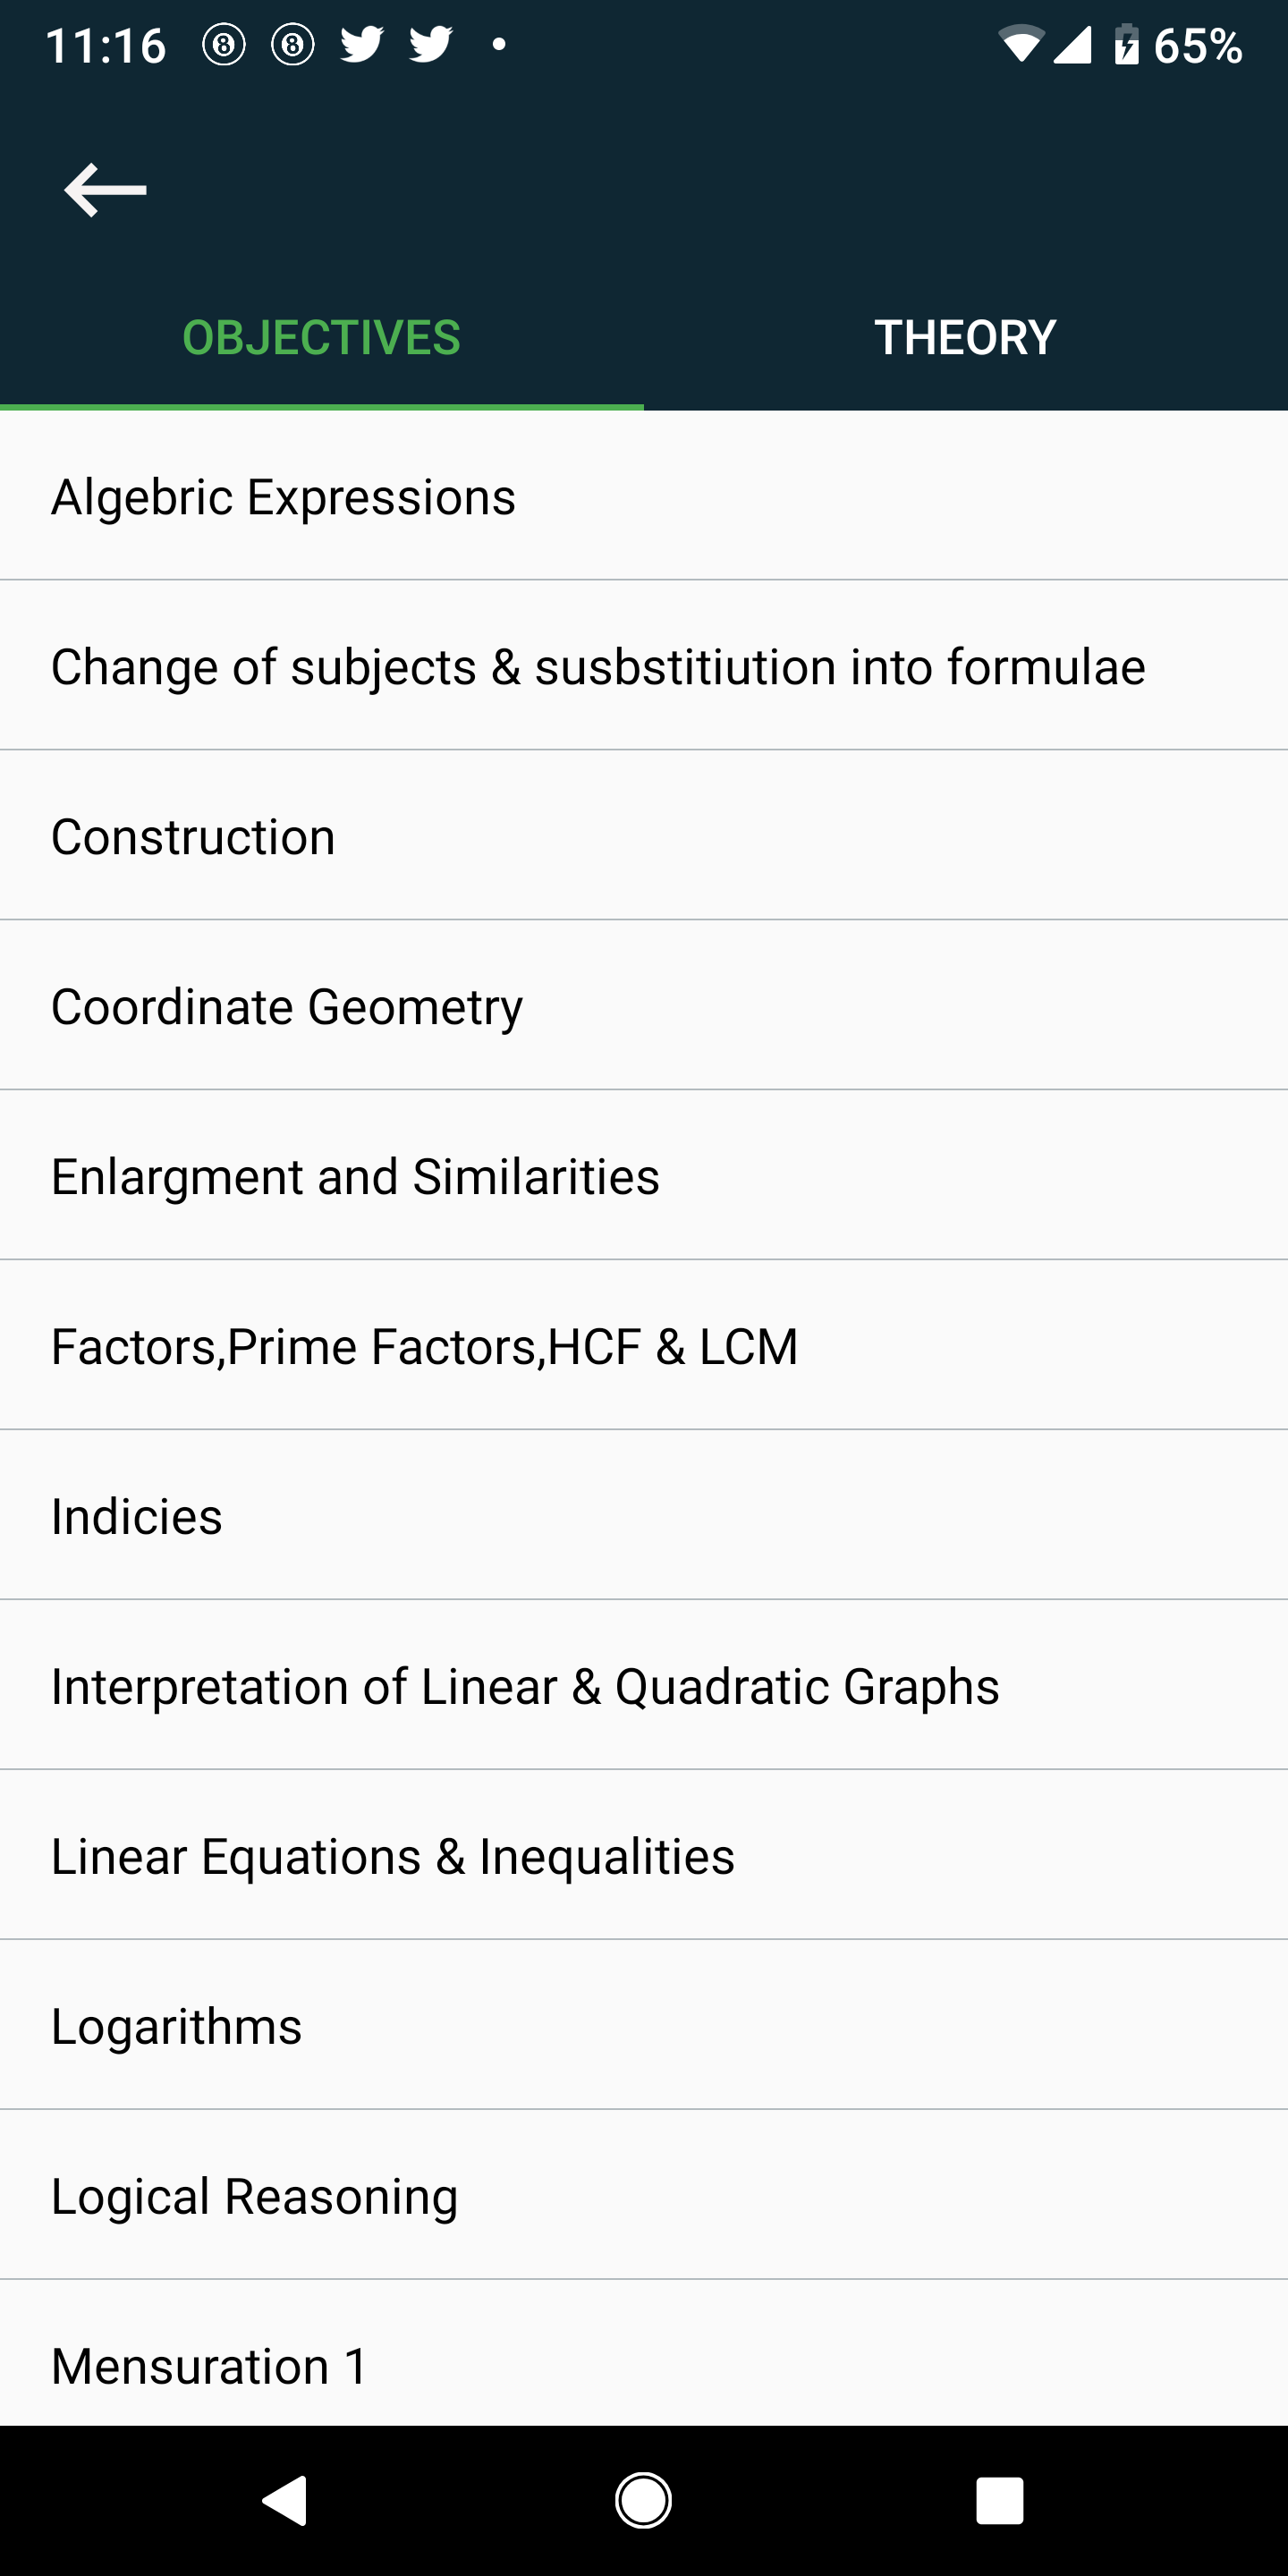Switch to the THEORY tab
Screen dimensions: 1288x2576
click(966, 338)
